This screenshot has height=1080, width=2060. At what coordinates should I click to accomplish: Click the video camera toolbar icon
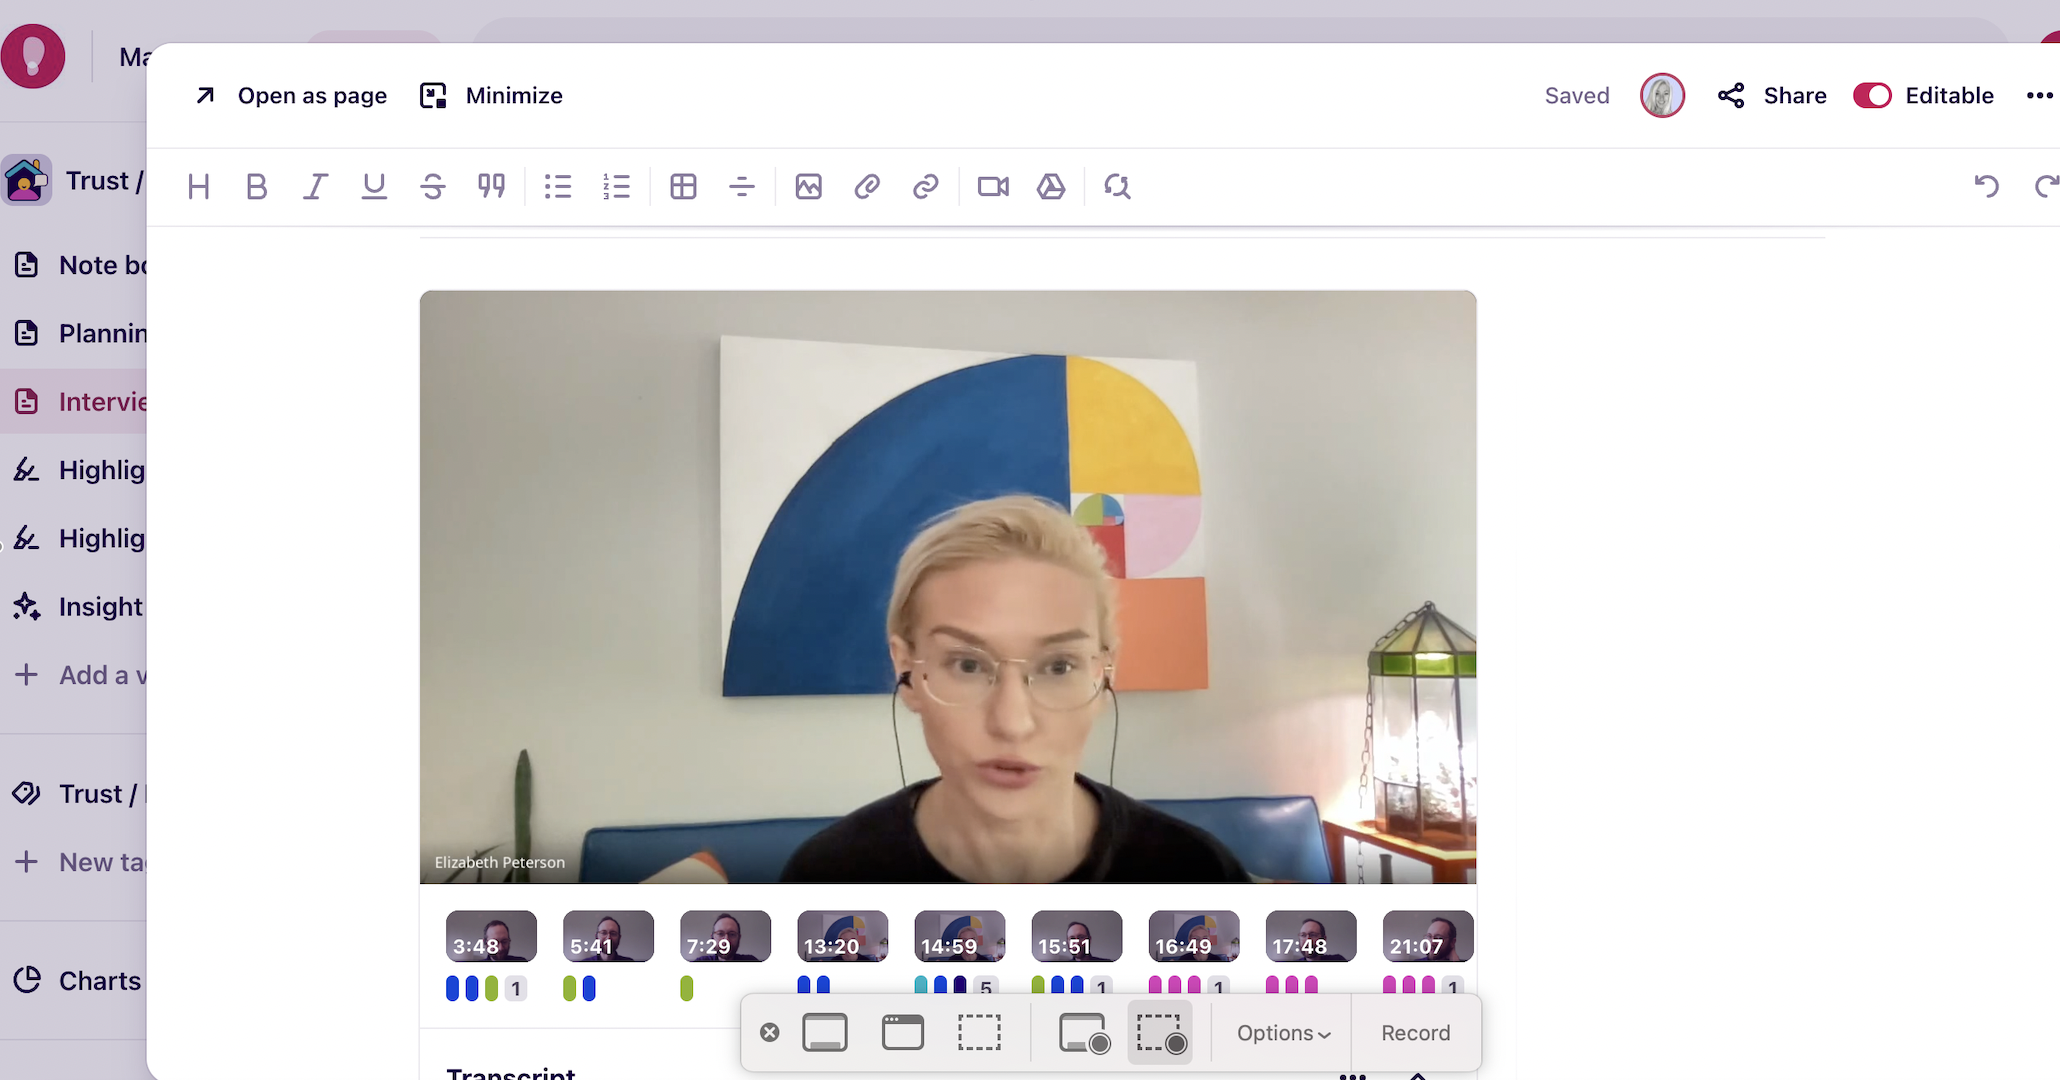point(993,187)
